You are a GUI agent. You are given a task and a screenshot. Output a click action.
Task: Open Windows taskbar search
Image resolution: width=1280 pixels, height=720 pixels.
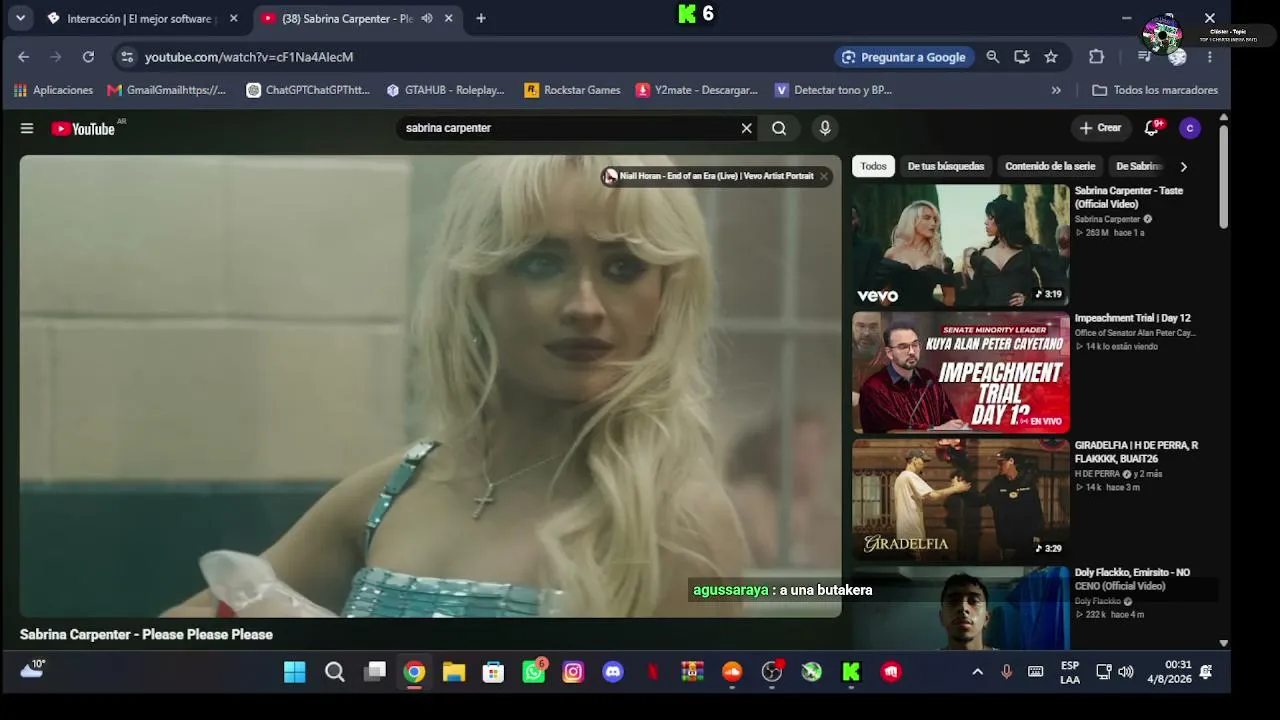(x=335, y=672)
